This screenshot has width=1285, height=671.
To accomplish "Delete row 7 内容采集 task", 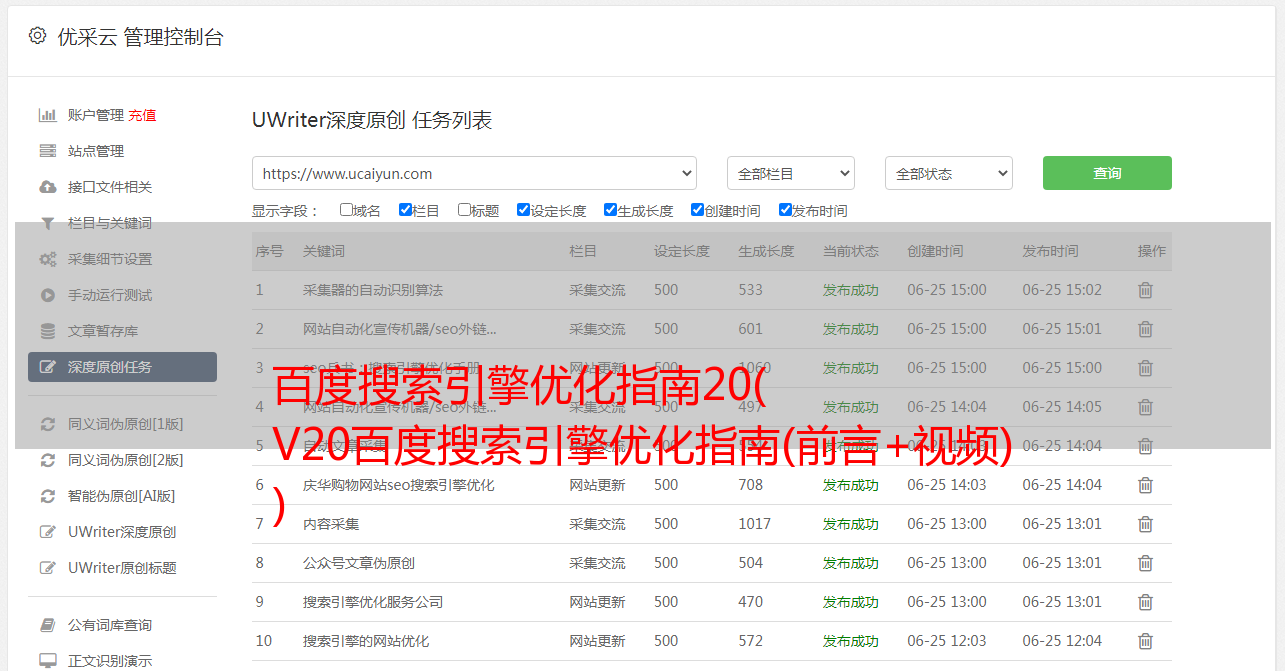I will pos(1146,524).
